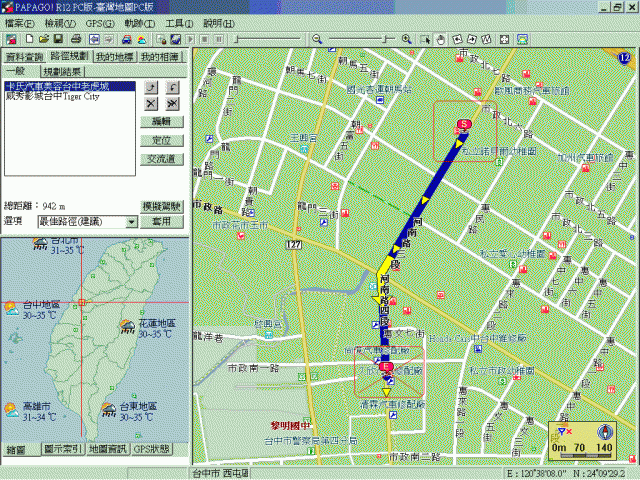Click the landscape picture icon in toolbar
Screen dimensions: 640x480
point(523,39)
